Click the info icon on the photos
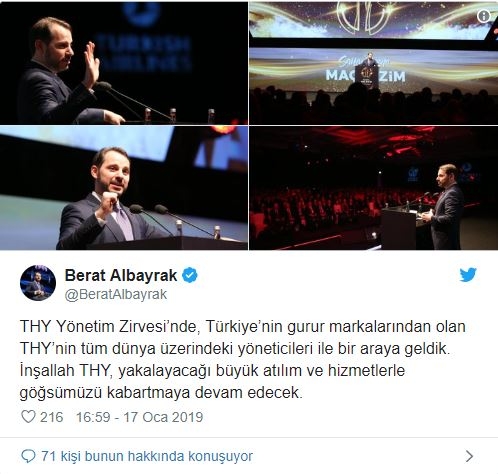 click(x=484, y=16)
